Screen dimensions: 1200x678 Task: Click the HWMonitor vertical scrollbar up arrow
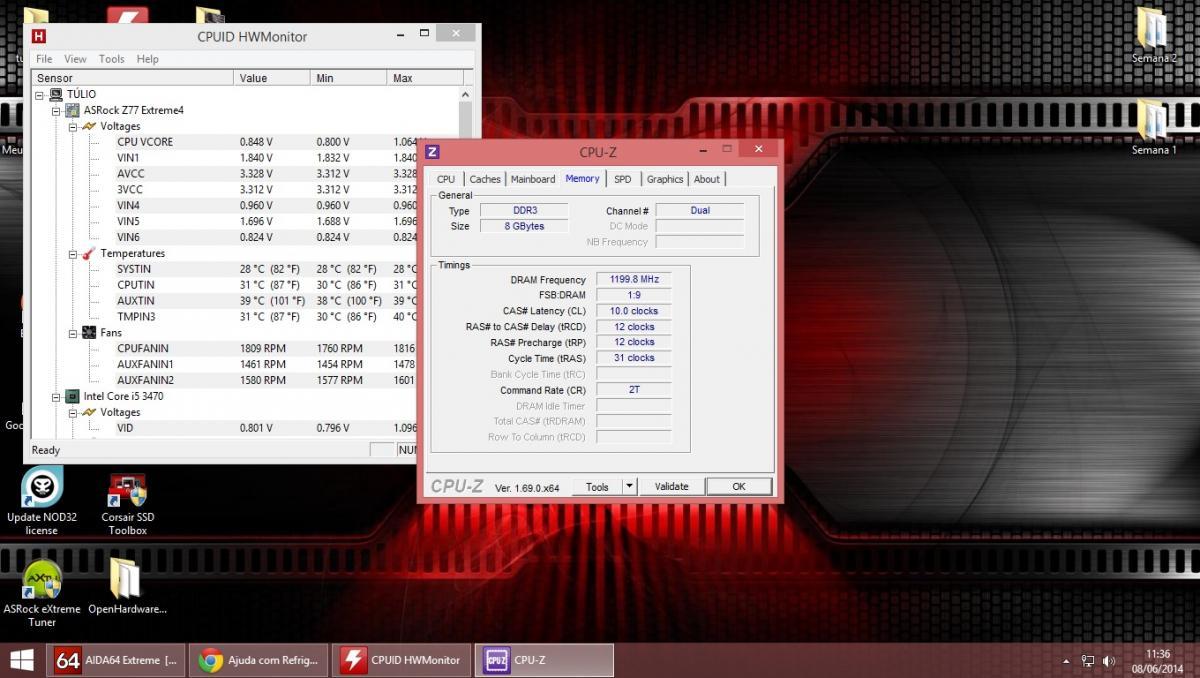pyautogui.click(x=466, y=94)
